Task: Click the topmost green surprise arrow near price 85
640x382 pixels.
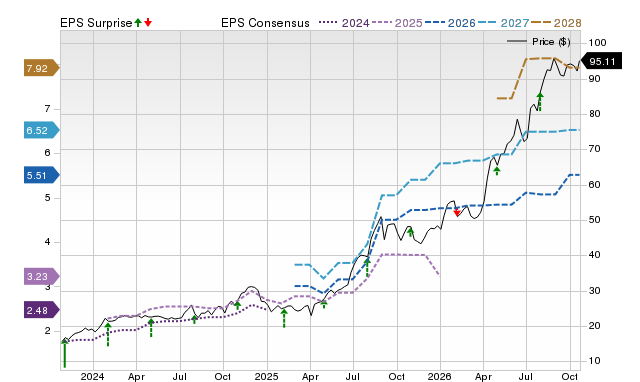Action: pos(540,101)
